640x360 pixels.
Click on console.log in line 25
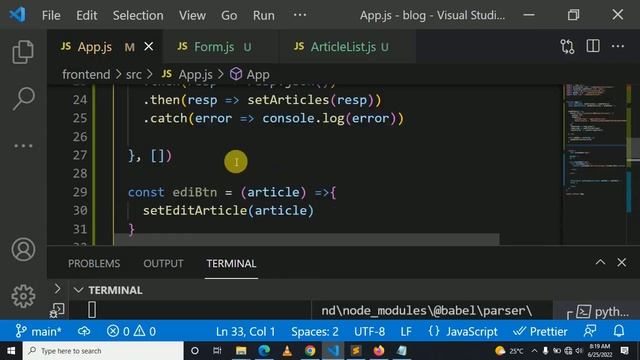(x=303, y=118)
